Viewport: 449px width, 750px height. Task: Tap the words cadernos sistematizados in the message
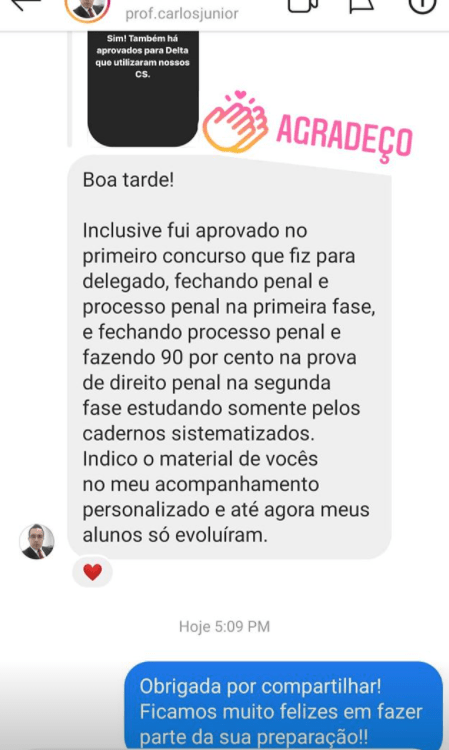click(199, 434)
